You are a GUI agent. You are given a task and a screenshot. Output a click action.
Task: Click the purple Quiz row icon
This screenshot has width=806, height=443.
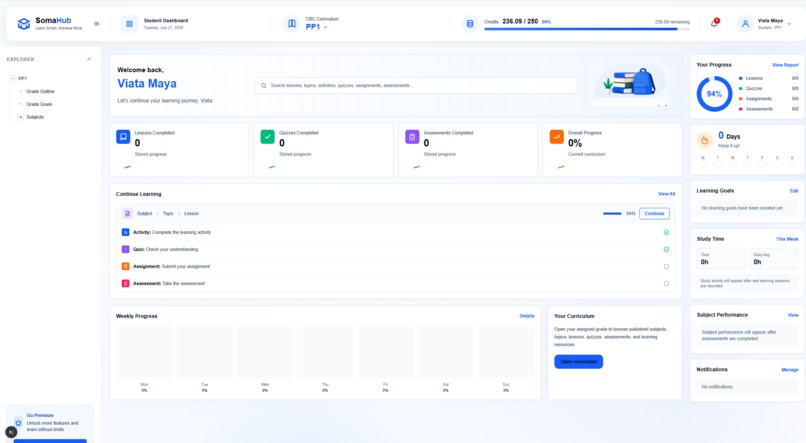125,249
